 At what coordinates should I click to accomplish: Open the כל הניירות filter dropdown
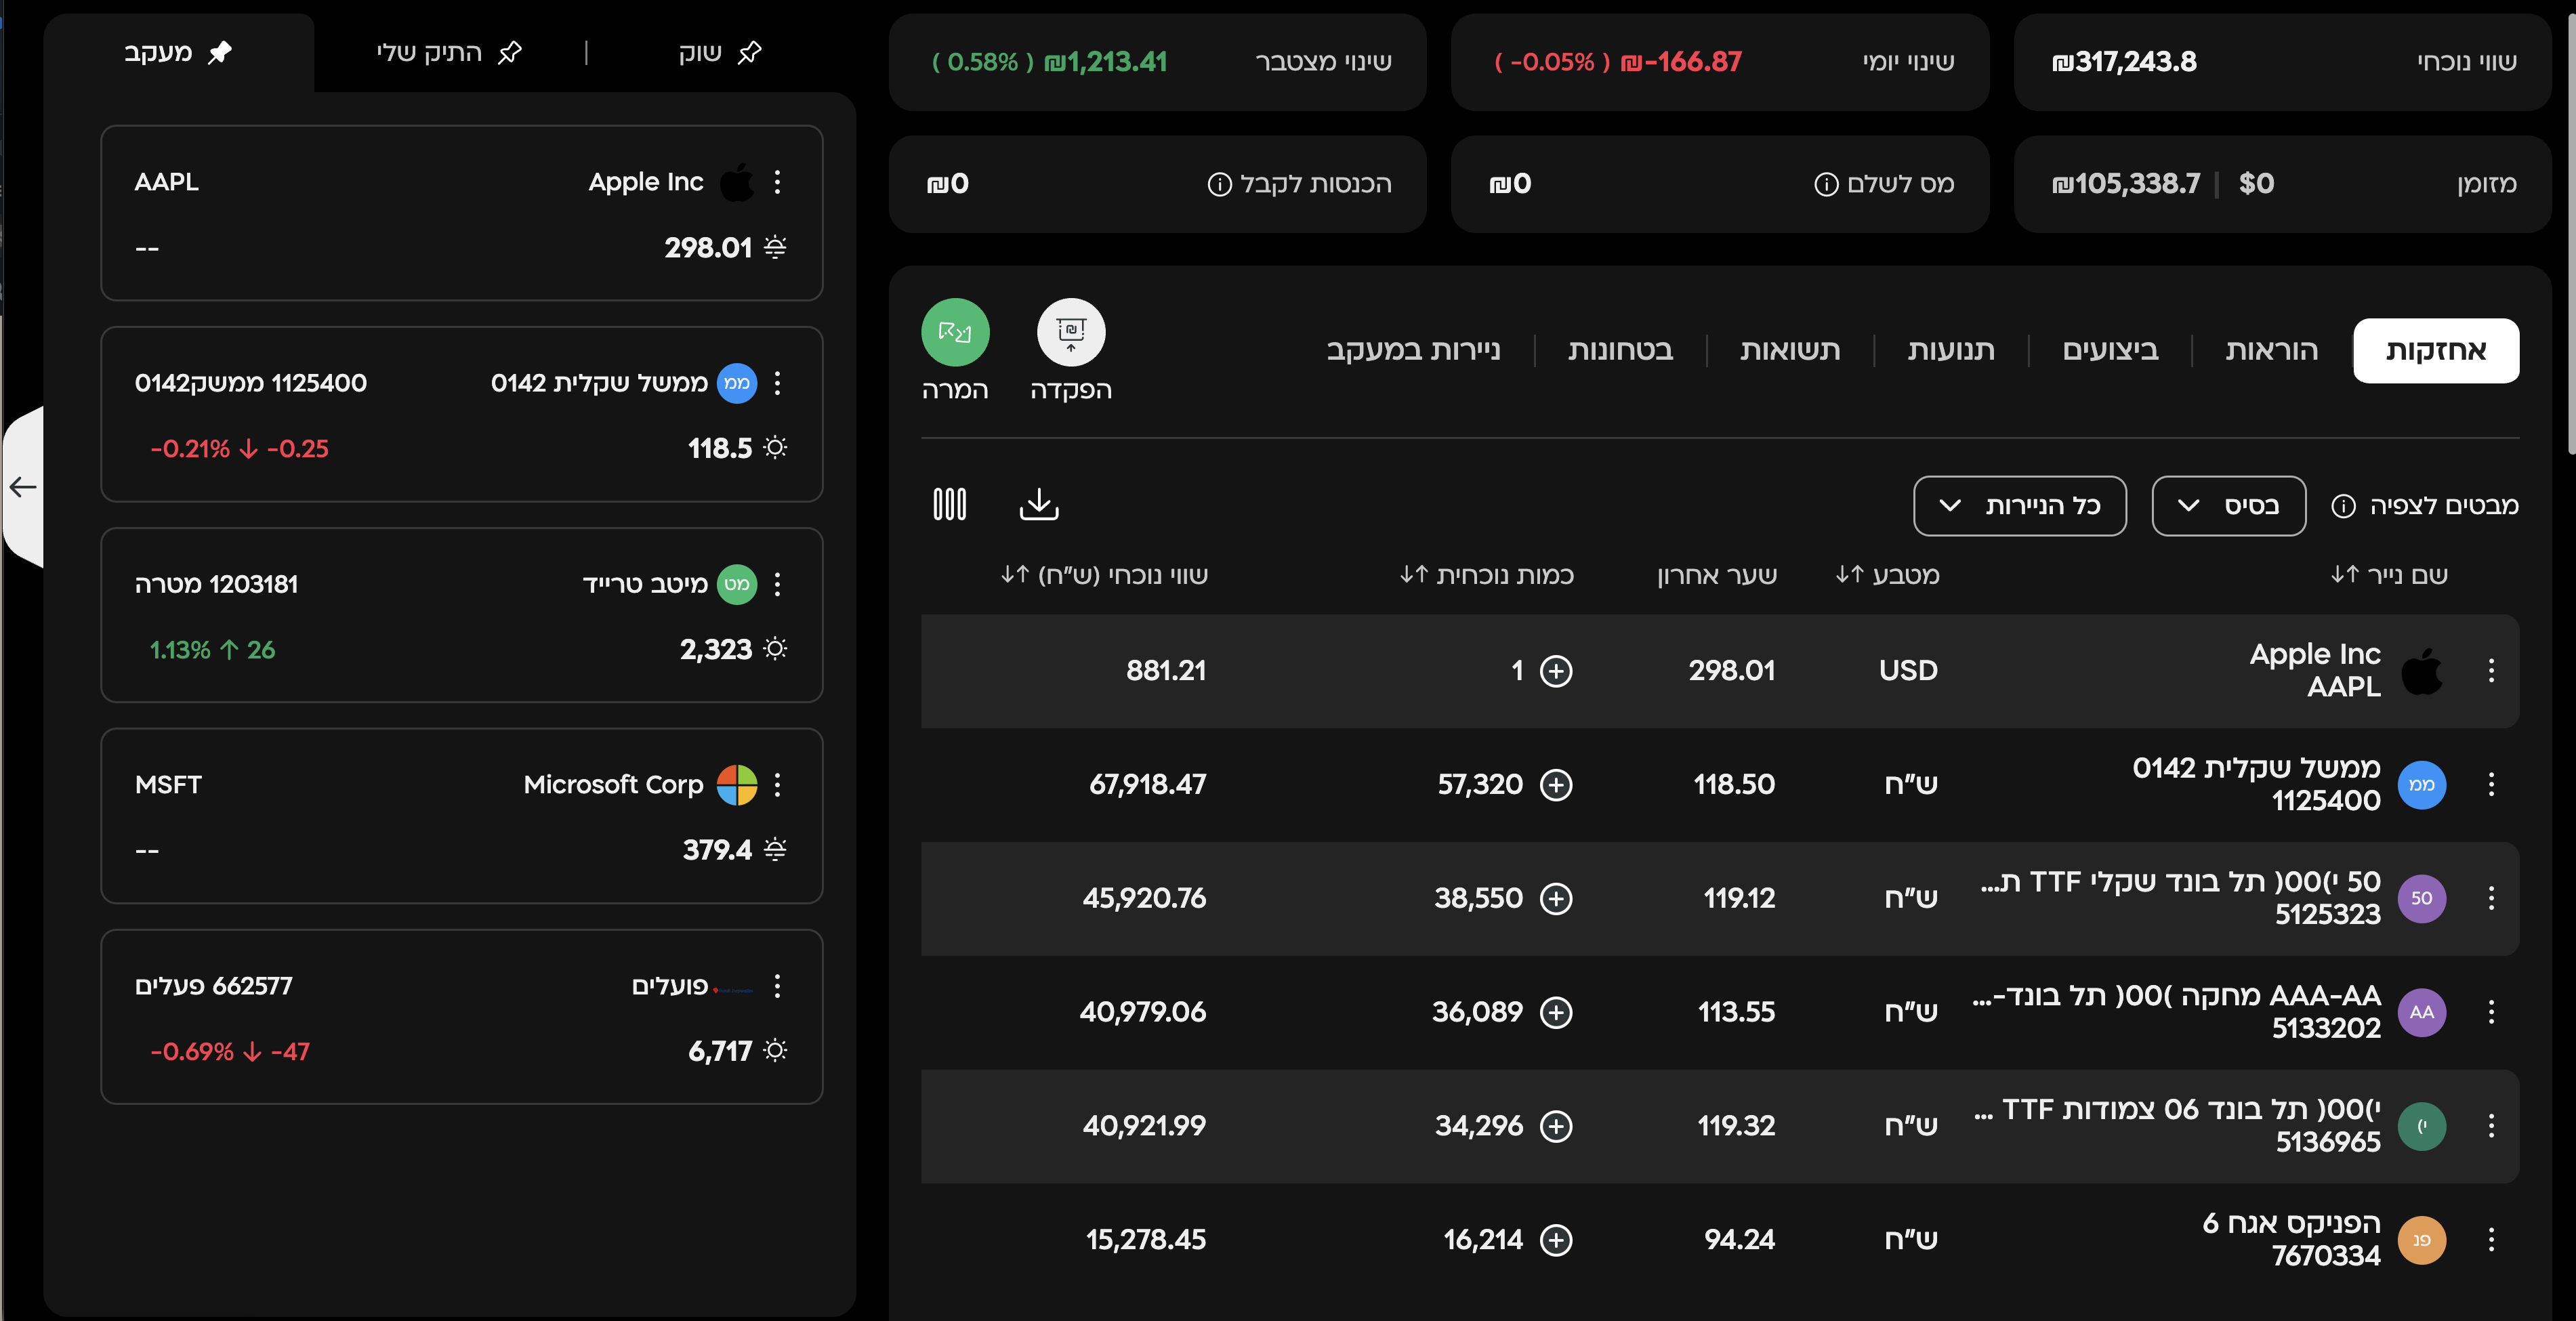pos(2019,506)
